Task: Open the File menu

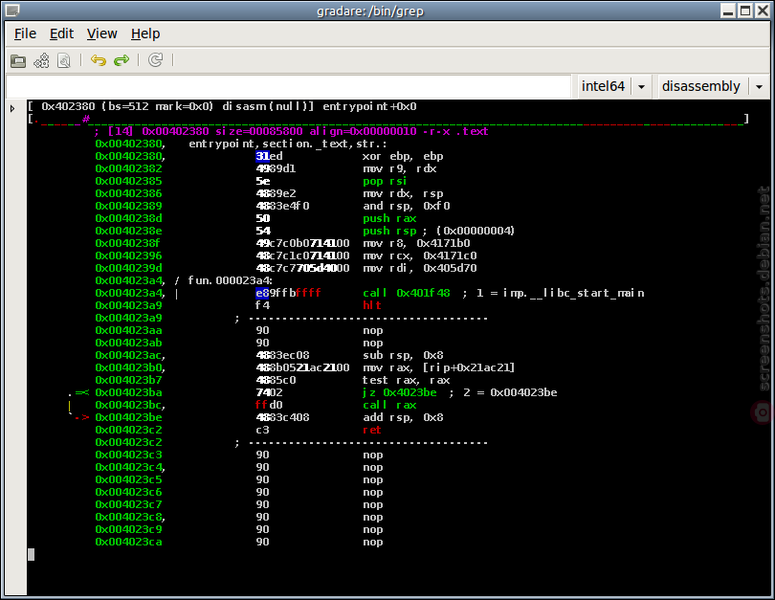Action: point(25,34)
